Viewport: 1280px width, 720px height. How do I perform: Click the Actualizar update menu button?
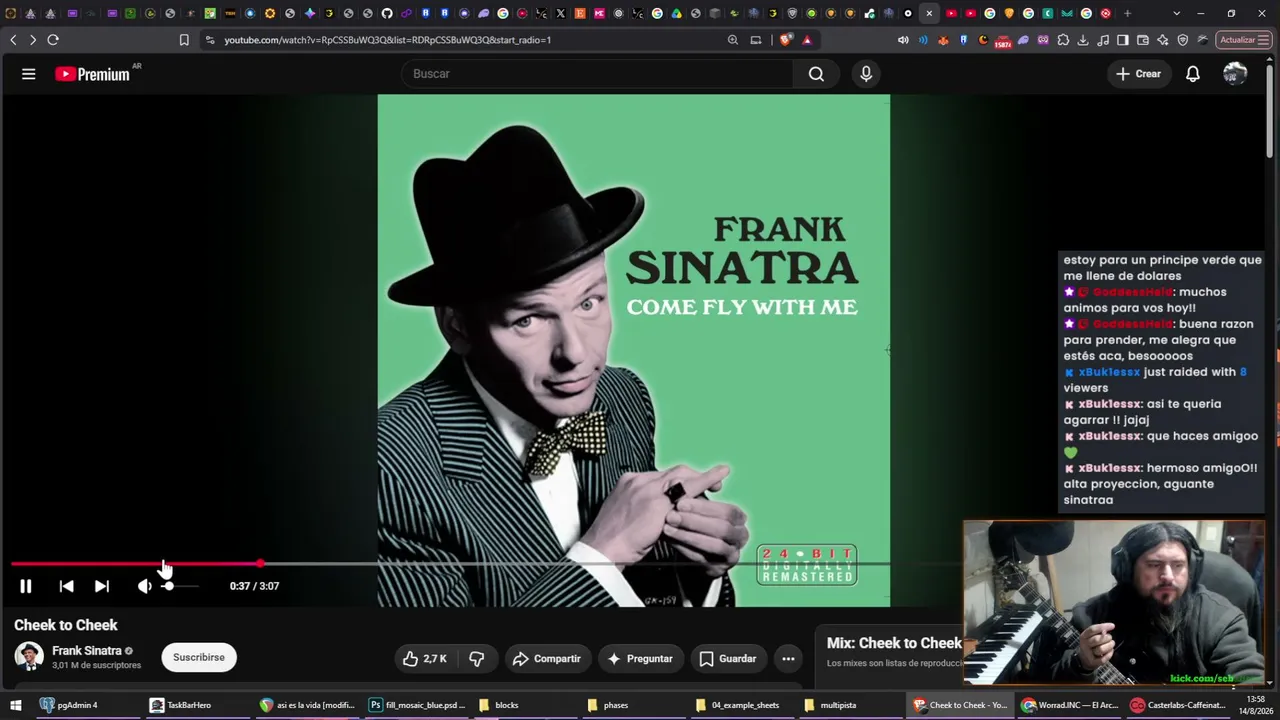coord(1245,40)
